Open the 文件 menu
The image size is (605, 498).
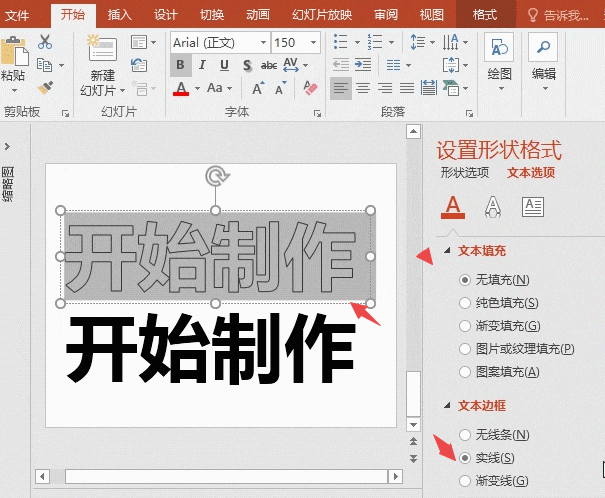[17, 15]
